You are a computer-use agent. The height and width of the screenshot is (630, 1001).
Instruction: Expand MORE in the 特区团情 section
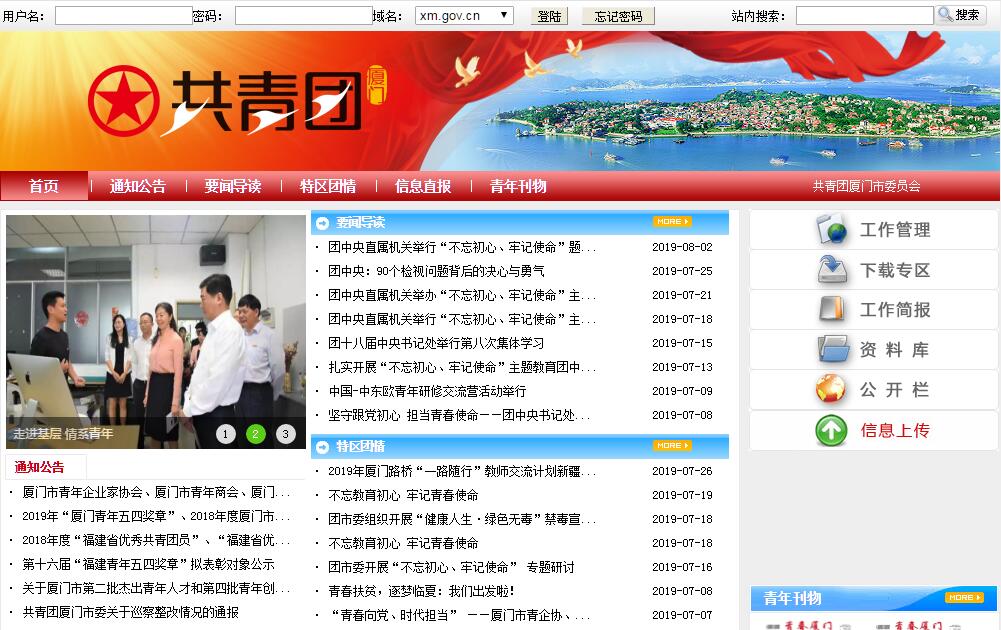pos(672,446)
